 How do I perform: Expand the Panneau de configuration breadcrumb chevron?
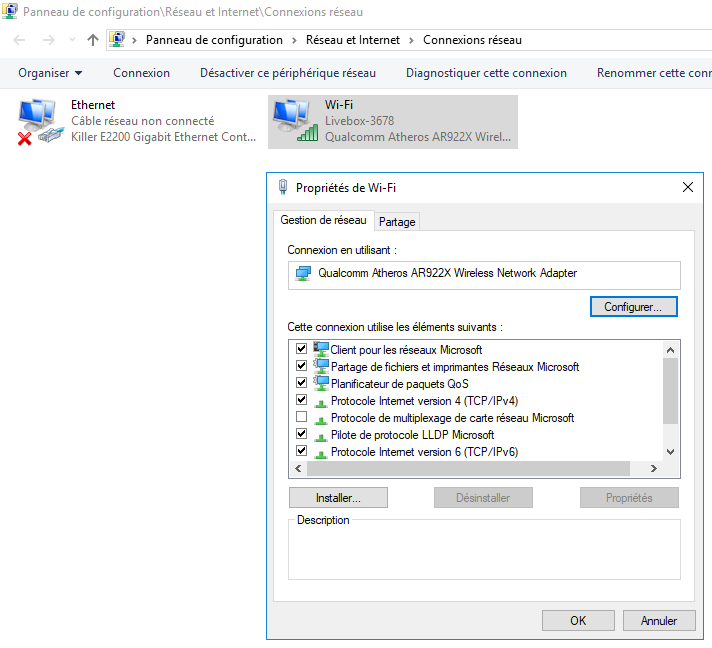coord(294,40)
